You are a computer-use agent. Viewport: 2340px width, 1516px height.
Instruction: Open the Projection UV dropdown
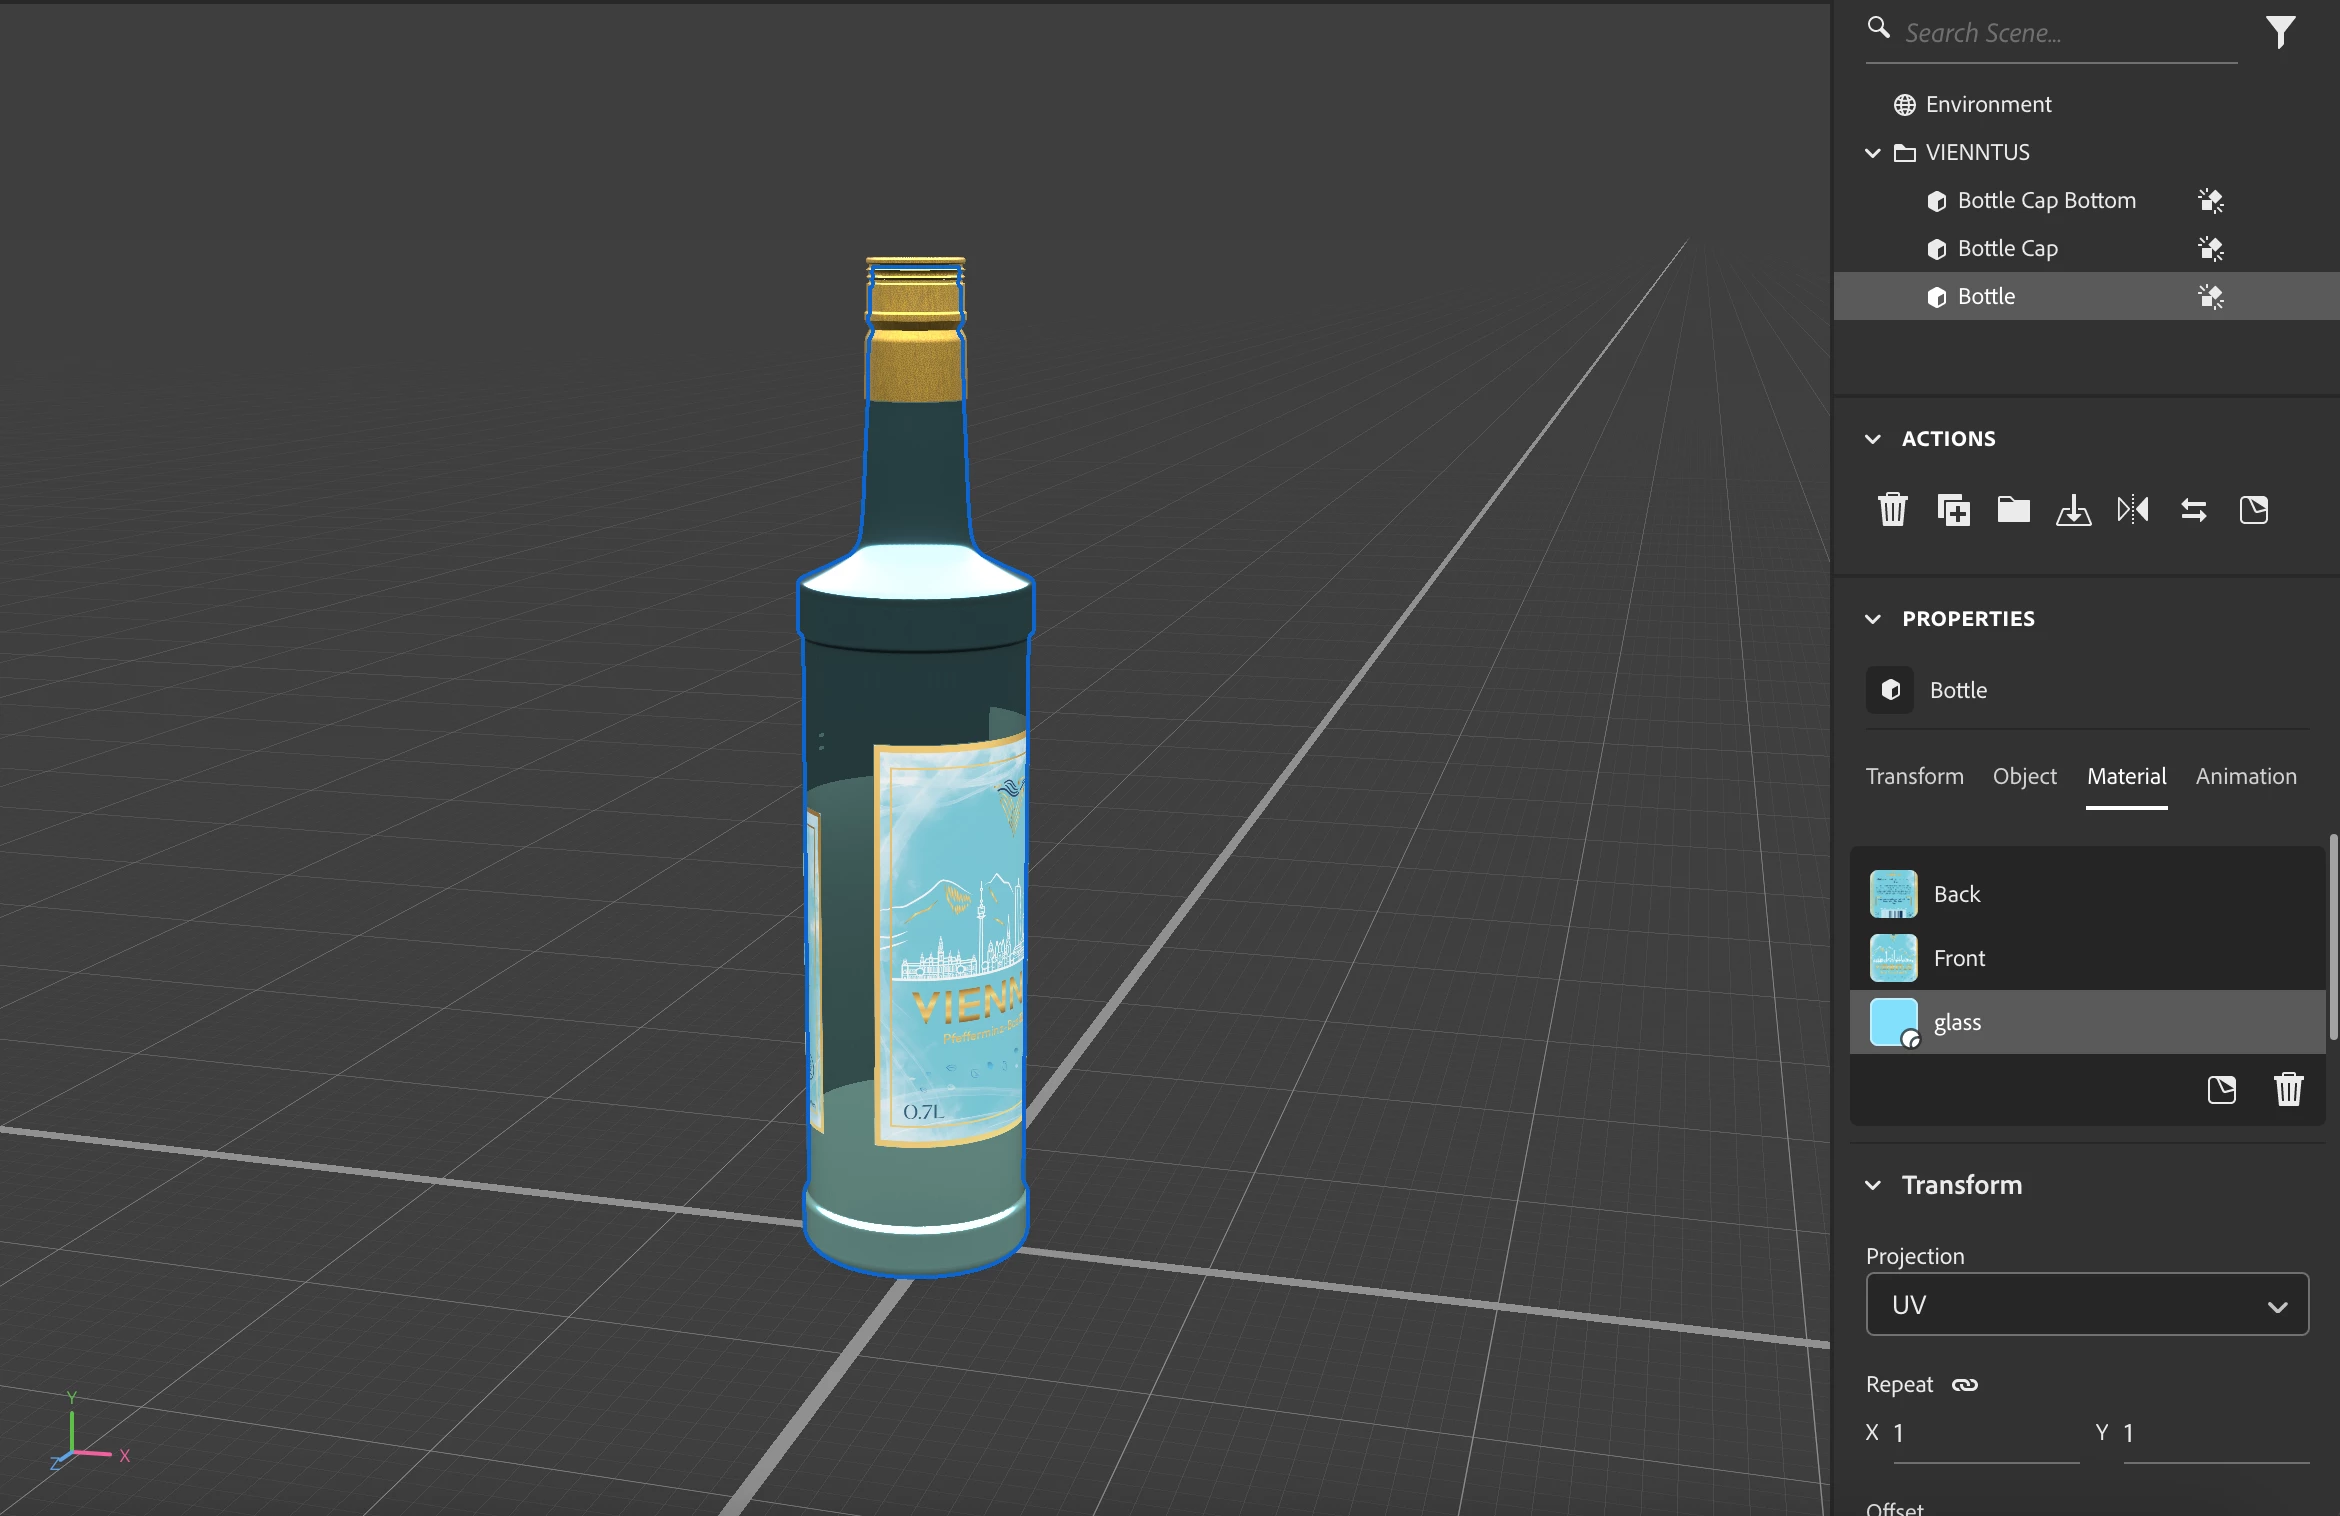point(2086,1305)
